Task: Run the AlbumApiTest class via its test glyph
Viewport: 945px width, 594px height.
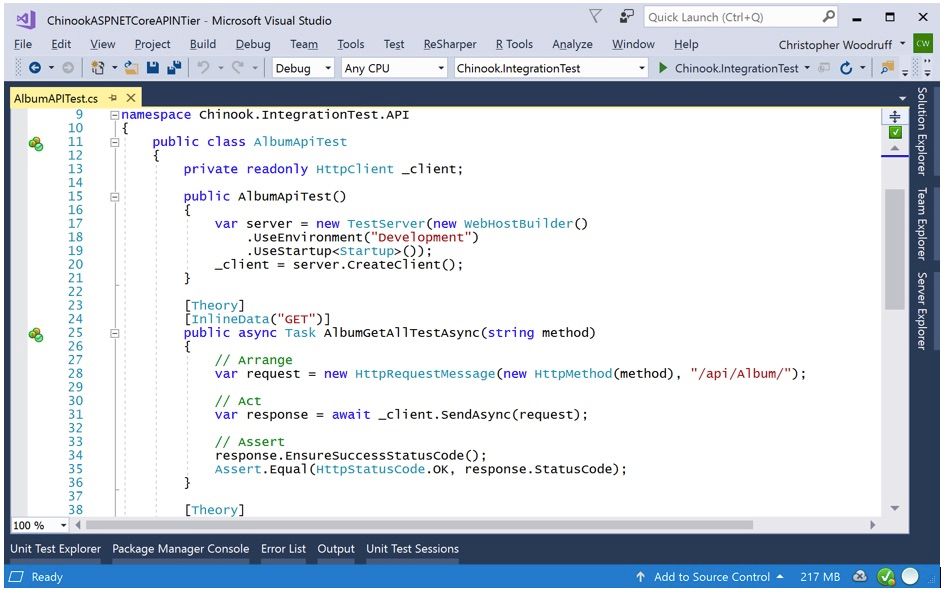Action: [36, 144]
